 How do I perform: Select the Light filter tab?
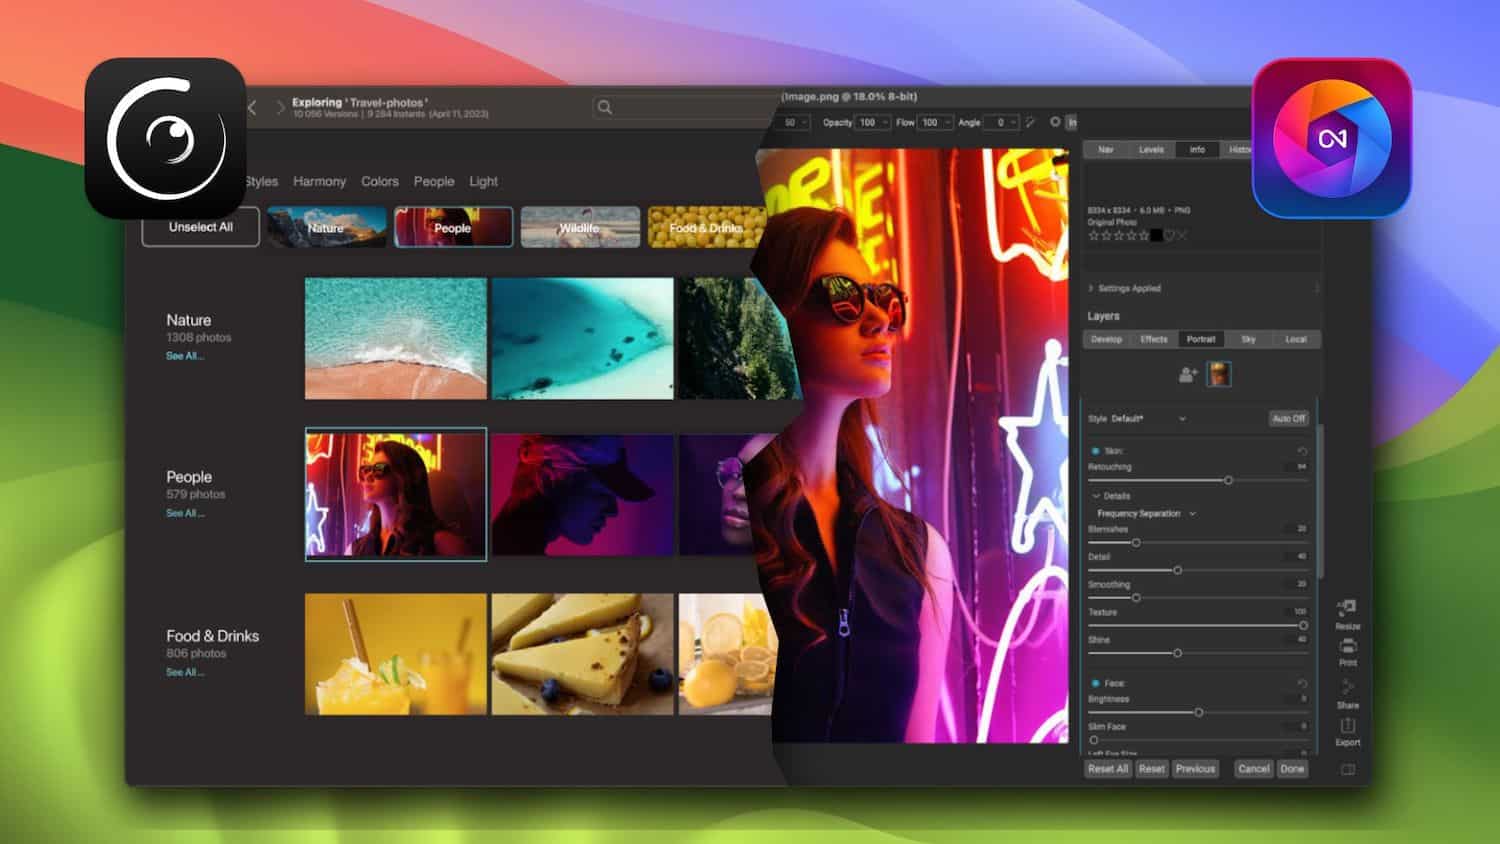click(x=484, y=181)
